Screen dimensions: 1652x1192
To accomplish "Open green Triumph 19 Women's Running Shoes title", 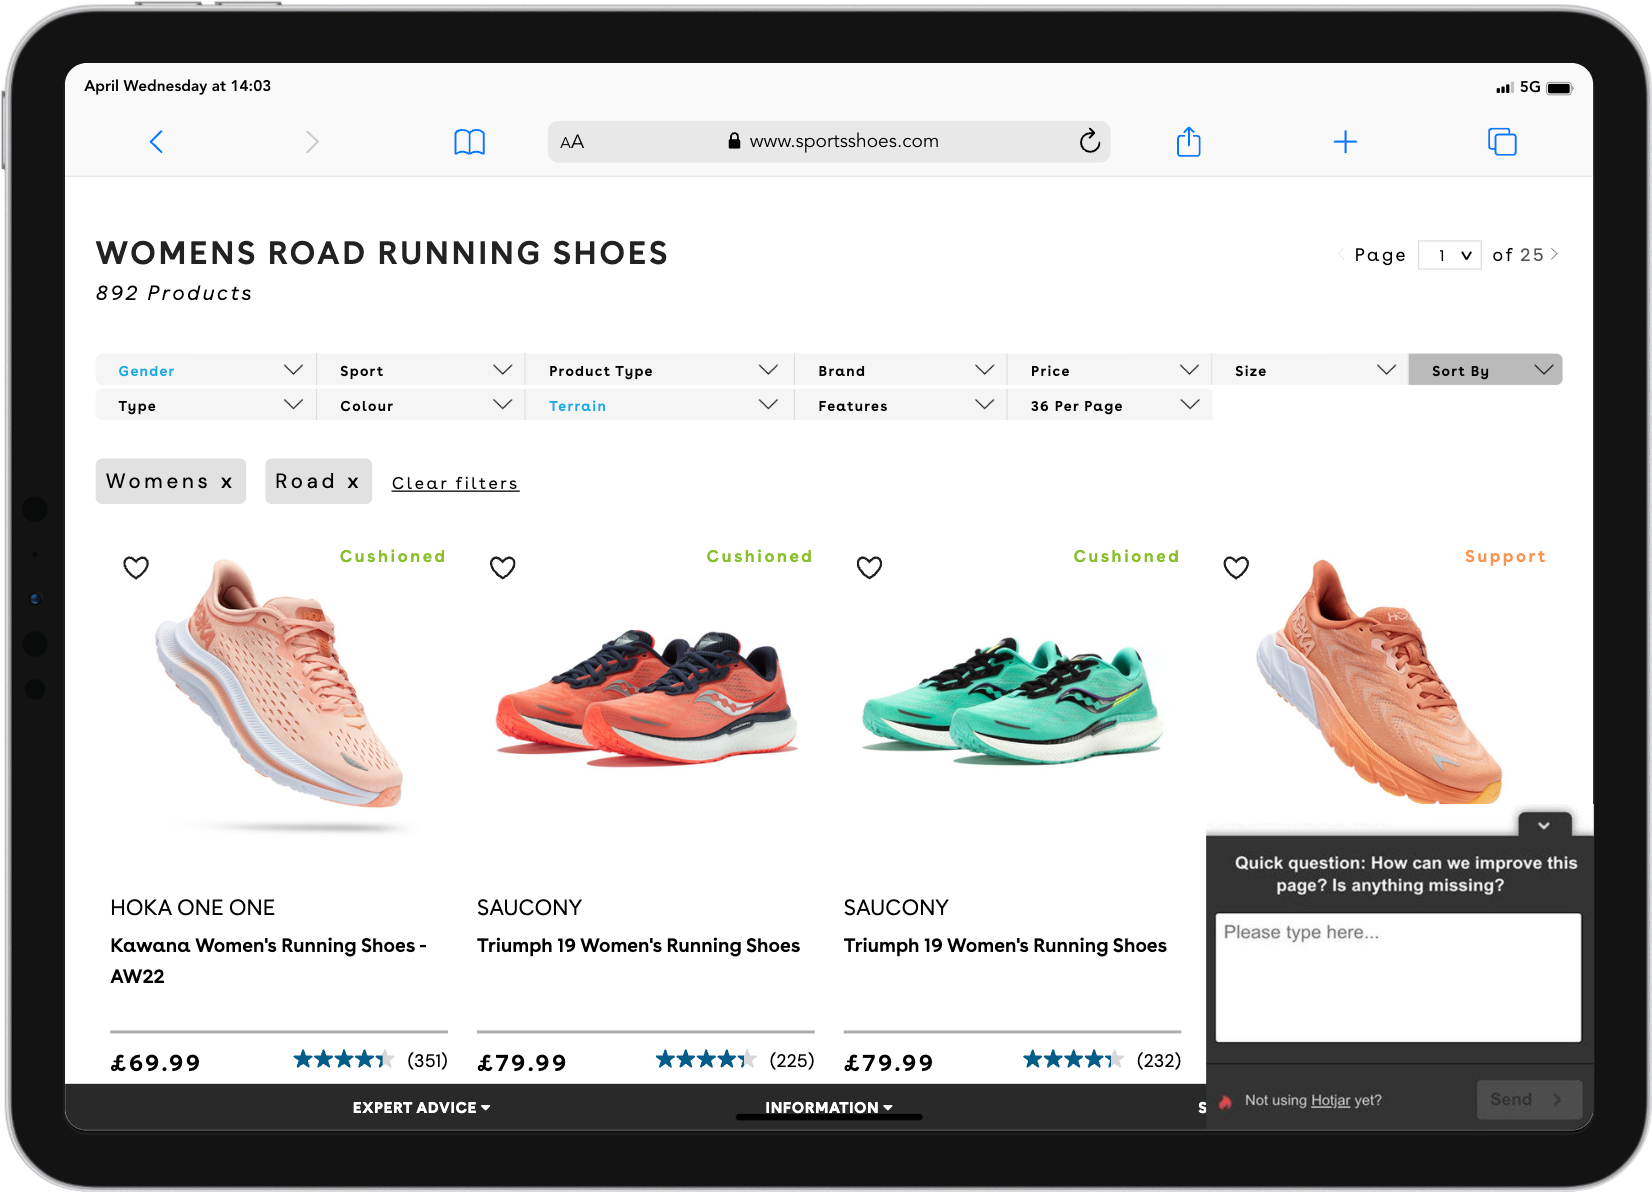I will (x=1005, y=945).
